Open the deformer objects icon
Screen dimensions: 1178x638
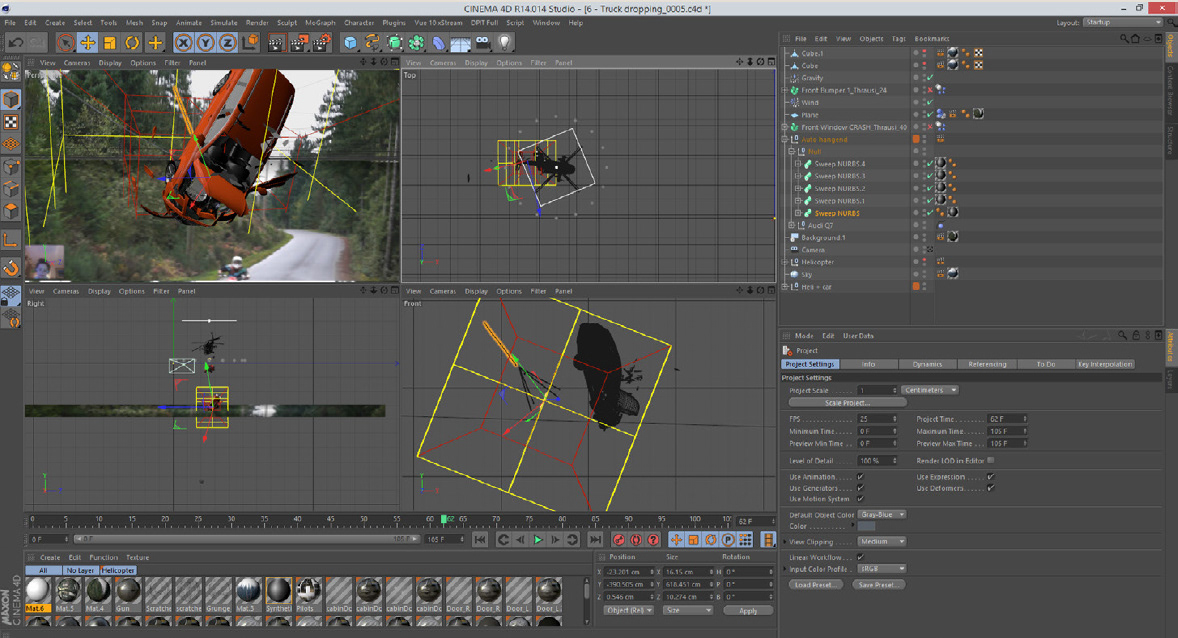[439, 43]
